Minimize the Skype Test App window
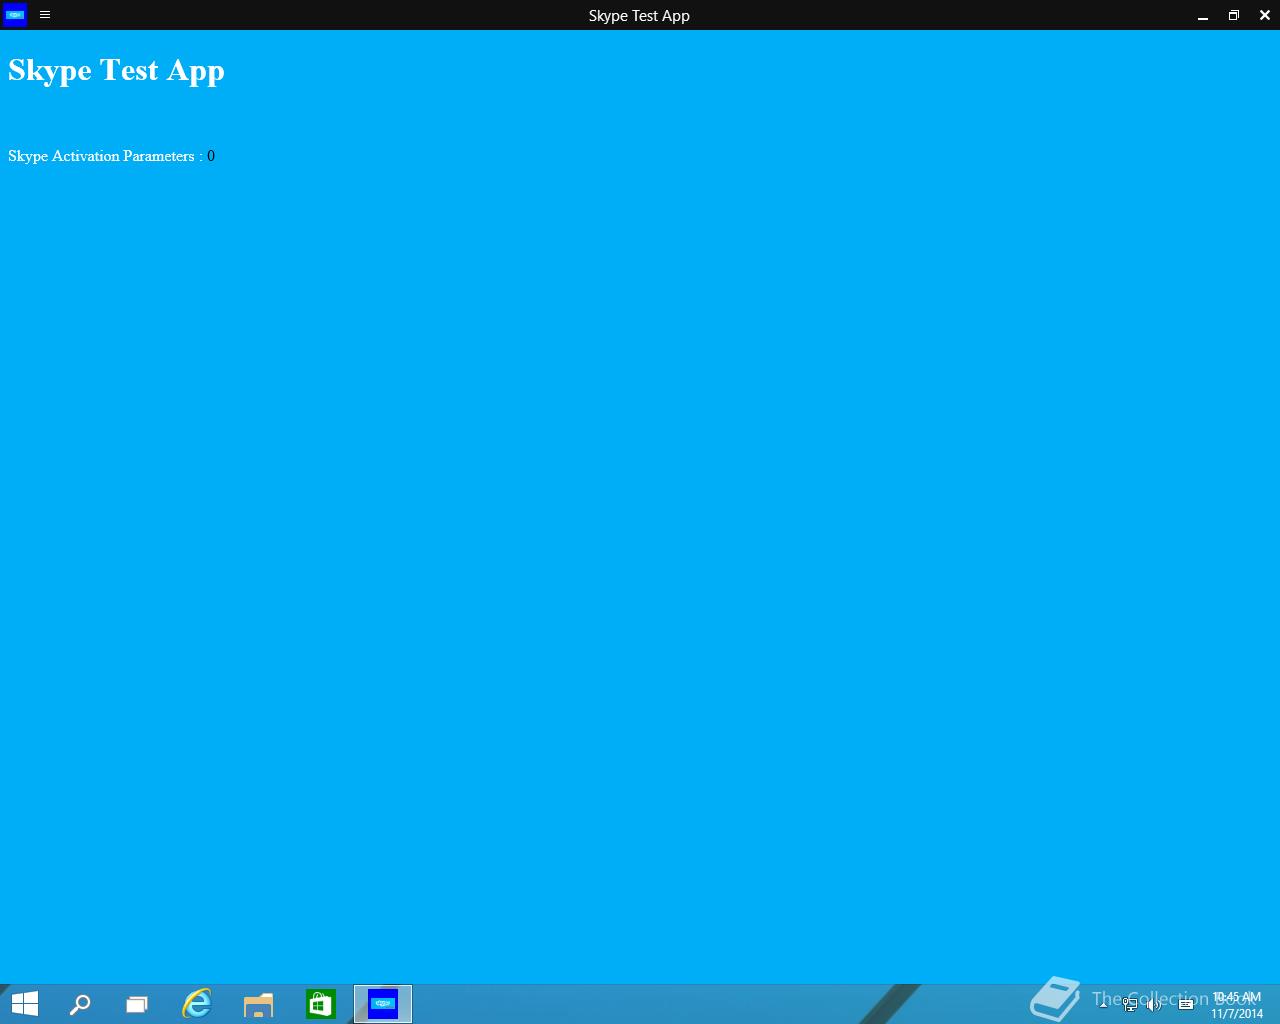1280x1024 pixels. [x=1203, y=15]
